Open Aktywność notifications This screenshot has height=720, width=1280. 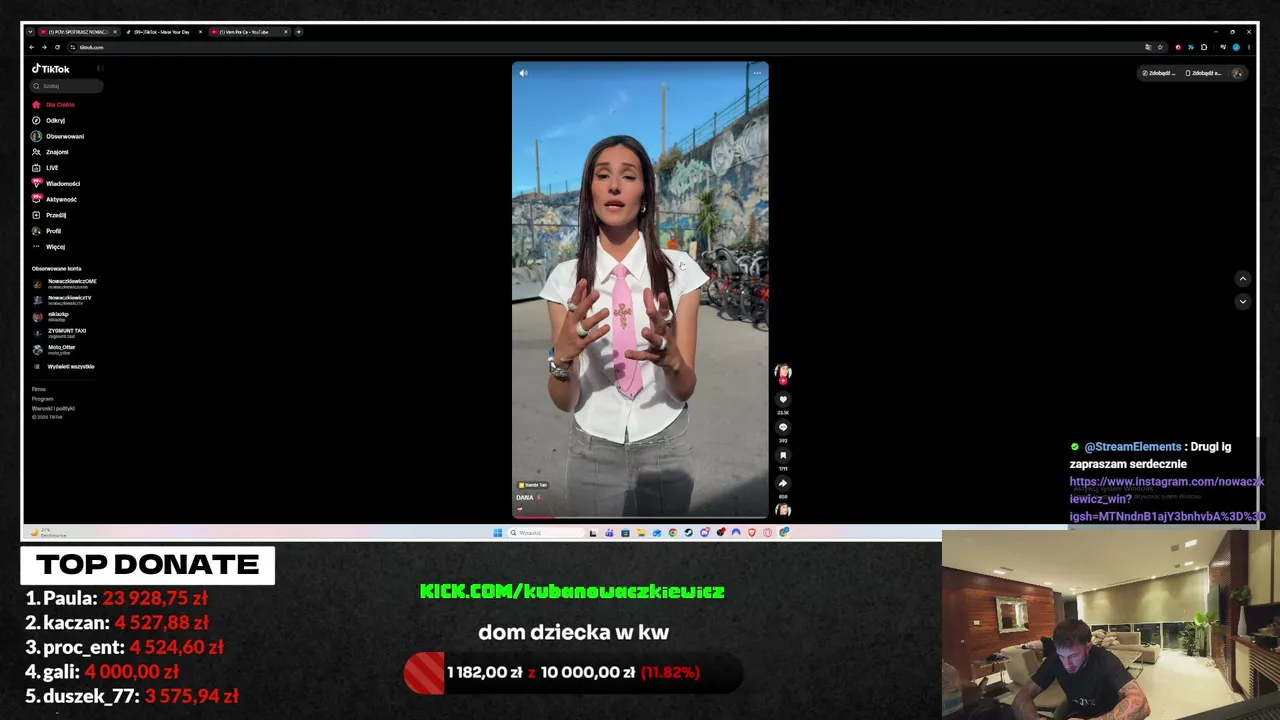[x=54, y=199]
